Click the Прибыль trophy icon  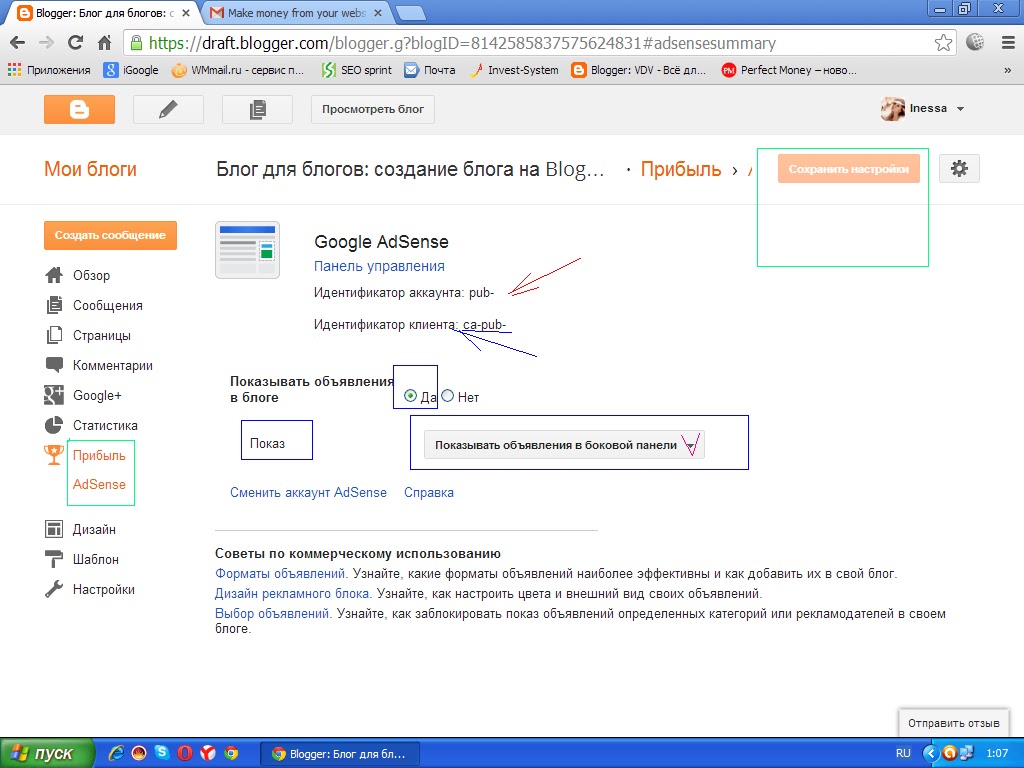tap(54, 455)
